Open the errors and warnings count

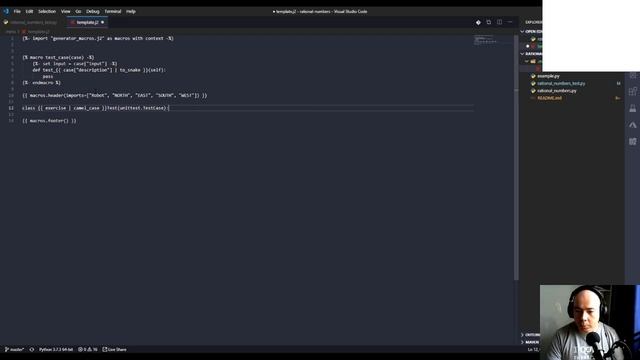87,350
